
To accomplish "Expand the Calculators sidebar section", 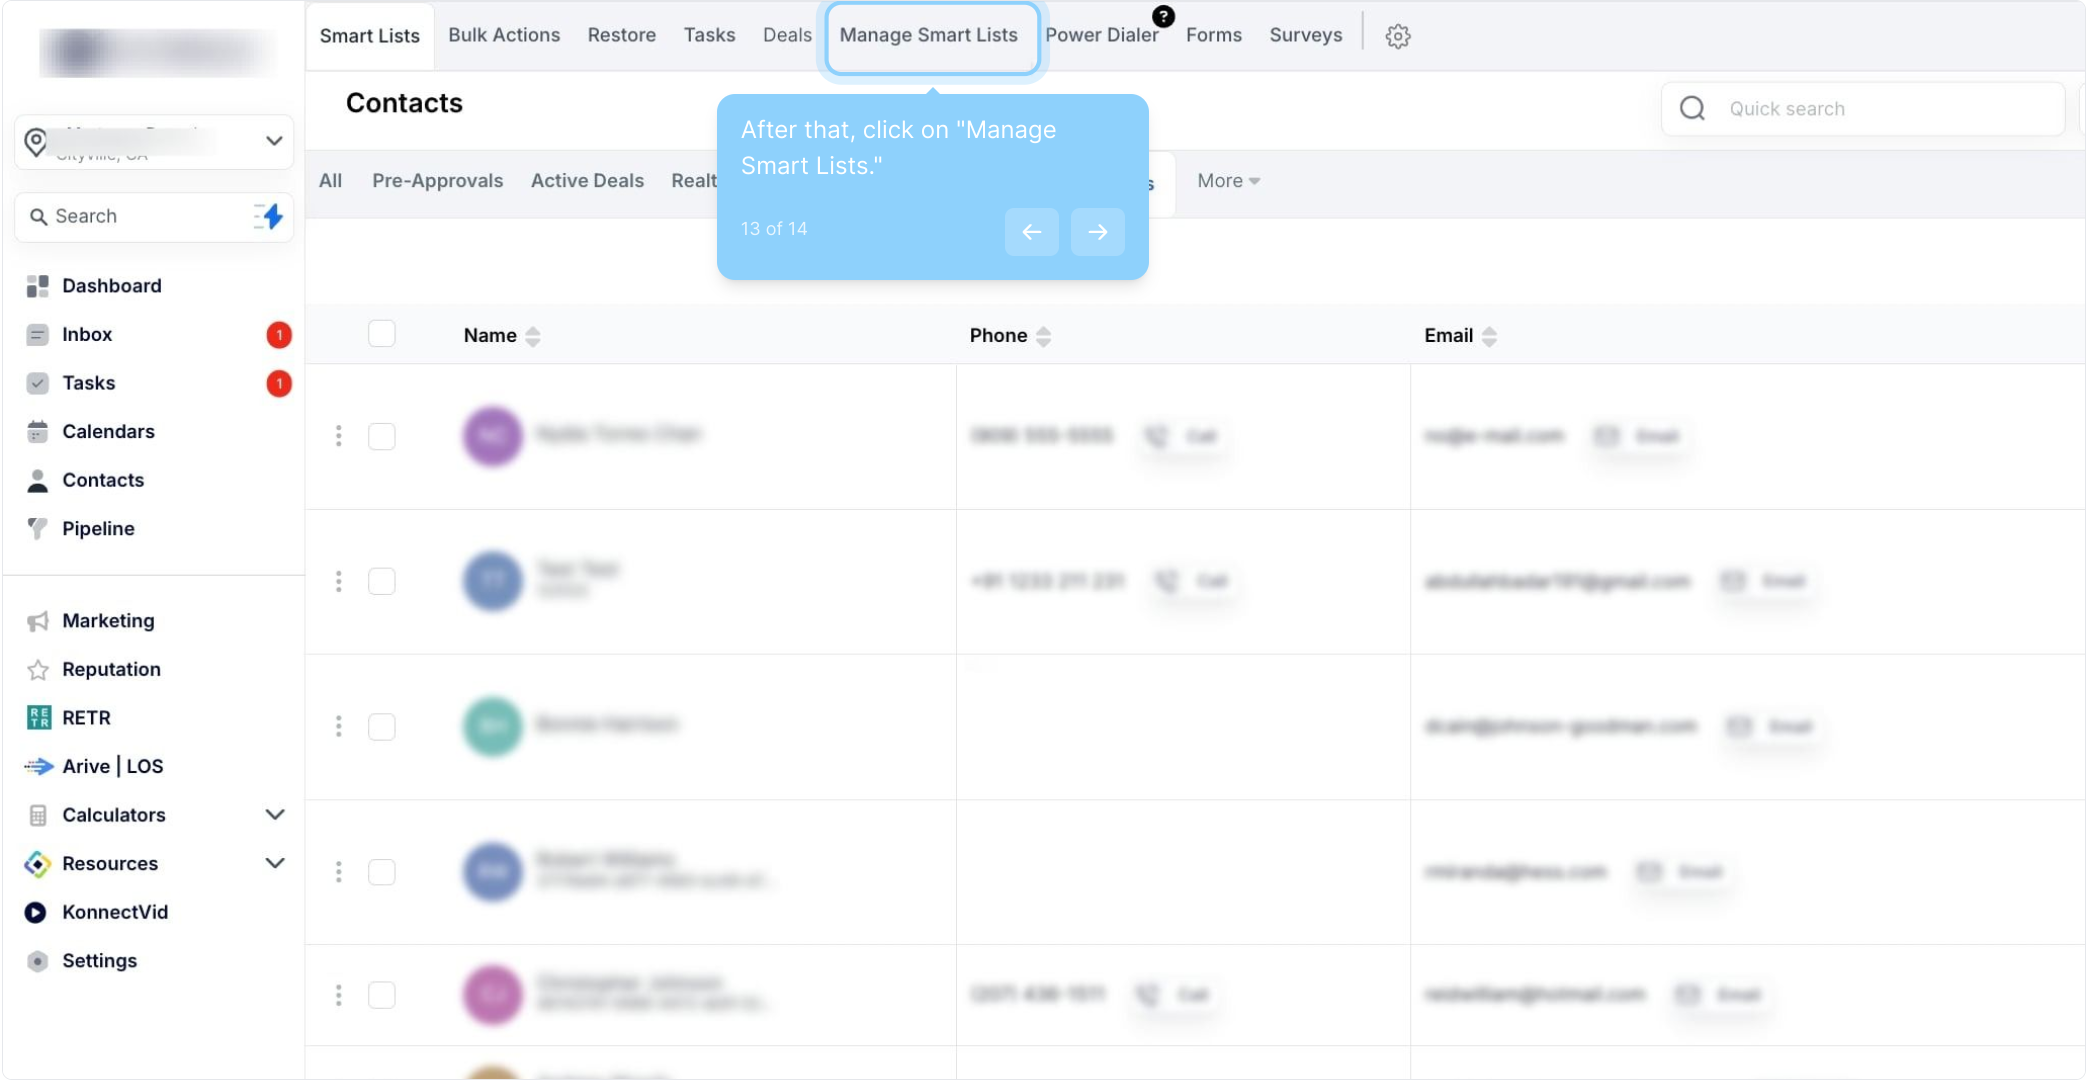I will 275,815.
